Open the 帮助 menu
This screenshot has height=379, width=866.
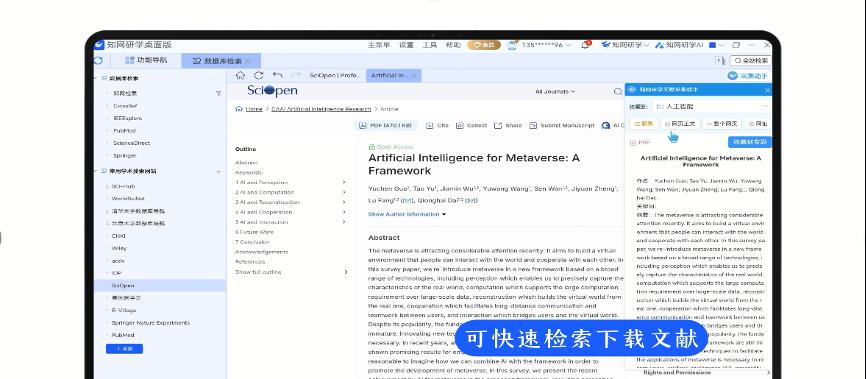[453, 45]
